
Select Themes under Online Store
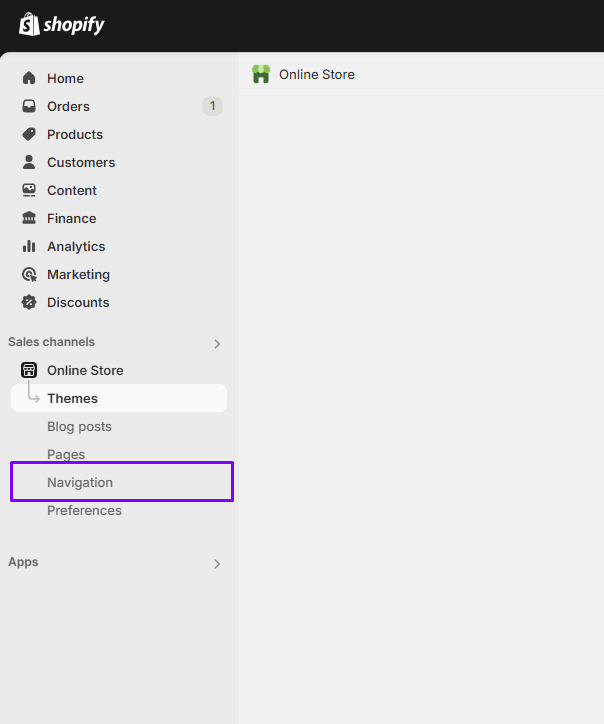(119, 398)
